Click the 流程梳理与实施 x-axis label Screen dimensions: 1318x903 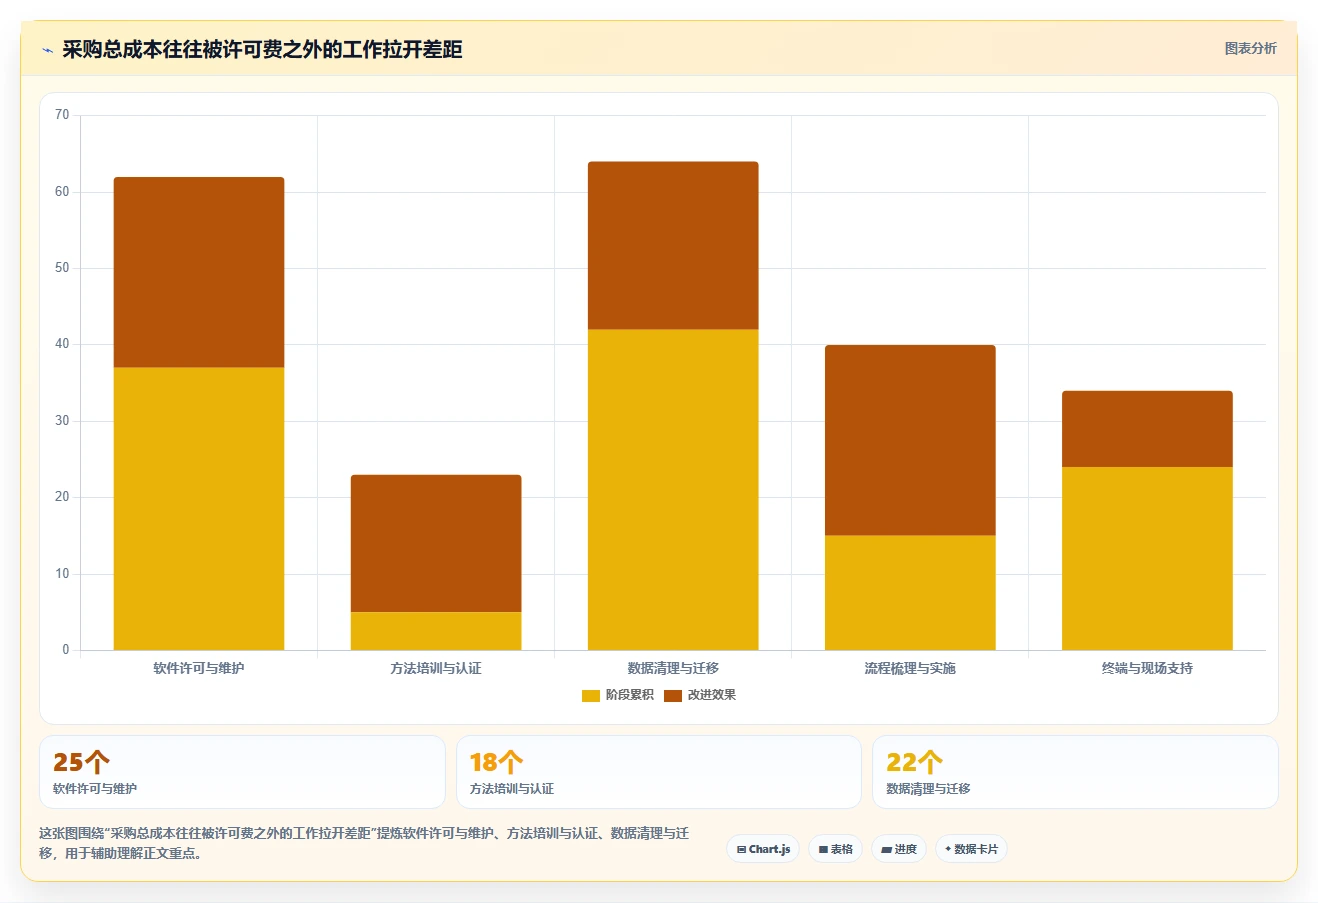(x=910, y=668)
